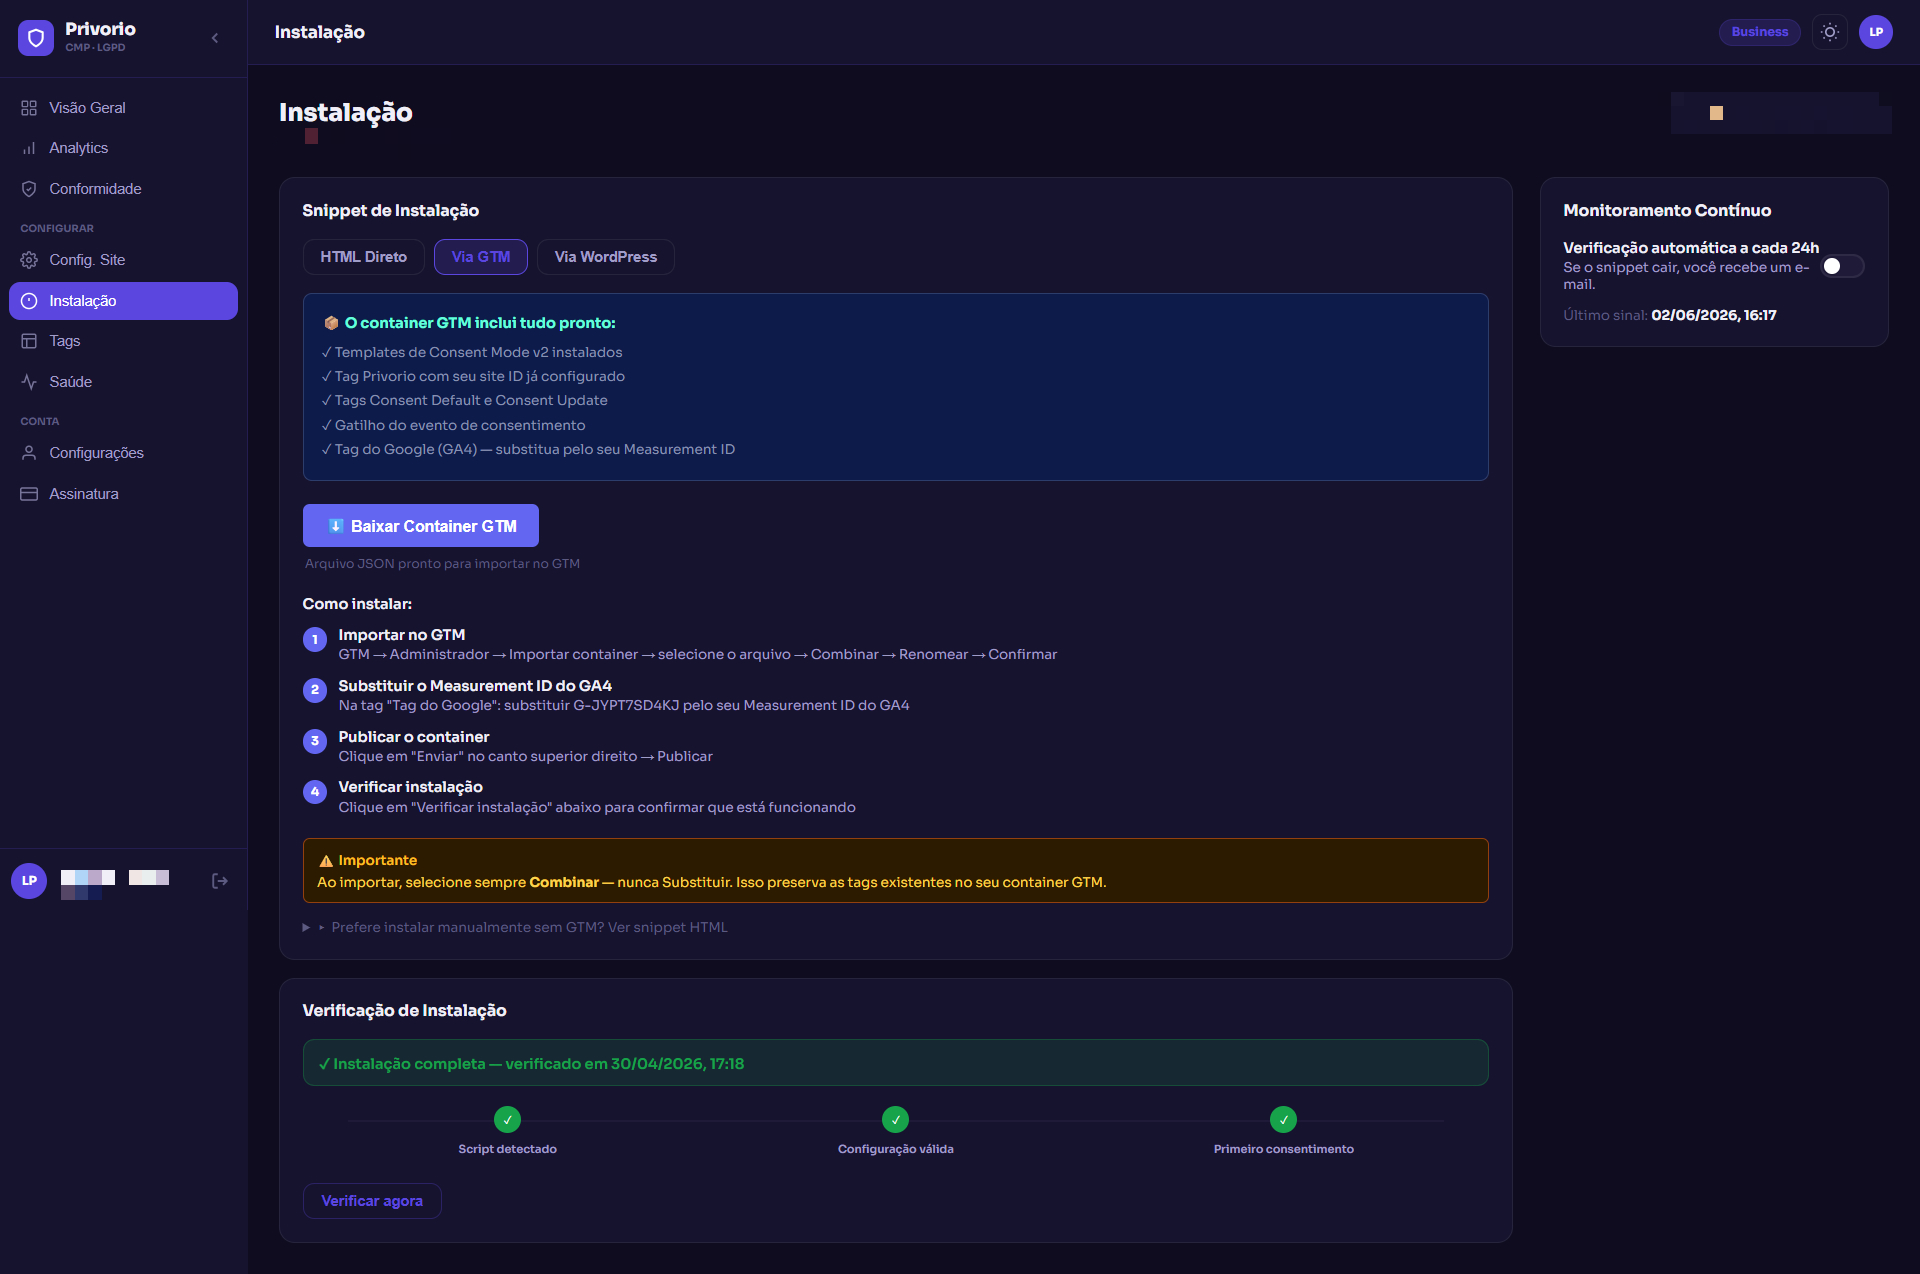Click the download icon on Baixar Container GTM
The width and height of the screenshot is (1920, 1274).
click(x=336, y=526)
